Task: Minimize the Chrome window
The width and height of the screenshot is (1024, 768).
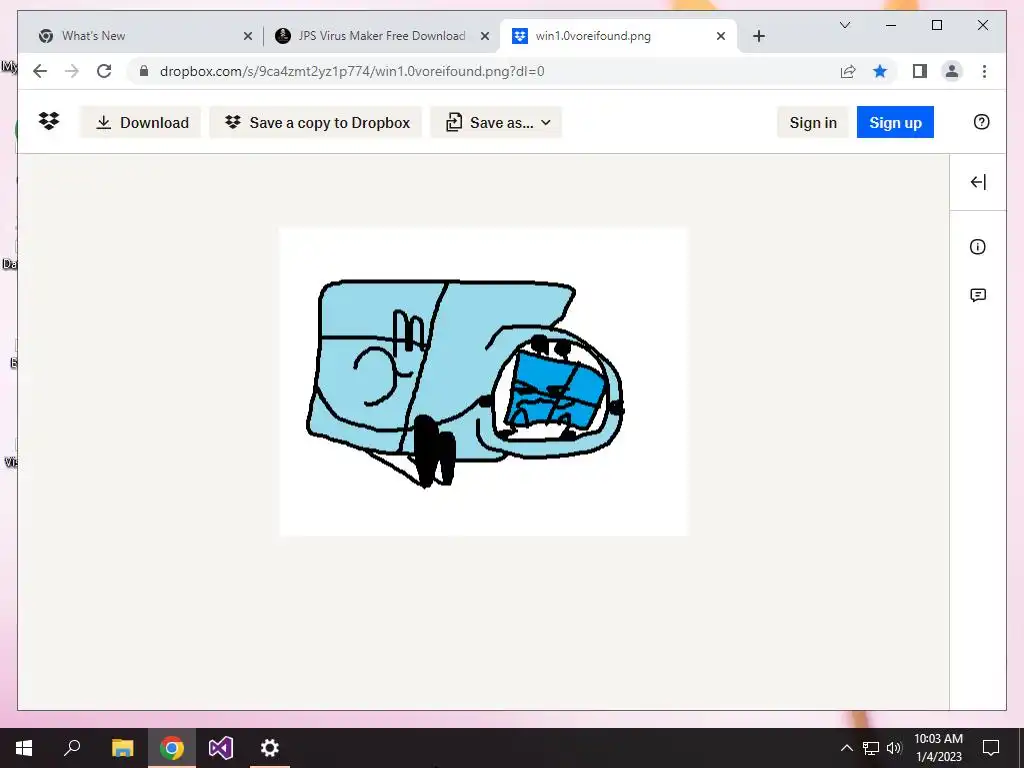Action: [891, 25]
